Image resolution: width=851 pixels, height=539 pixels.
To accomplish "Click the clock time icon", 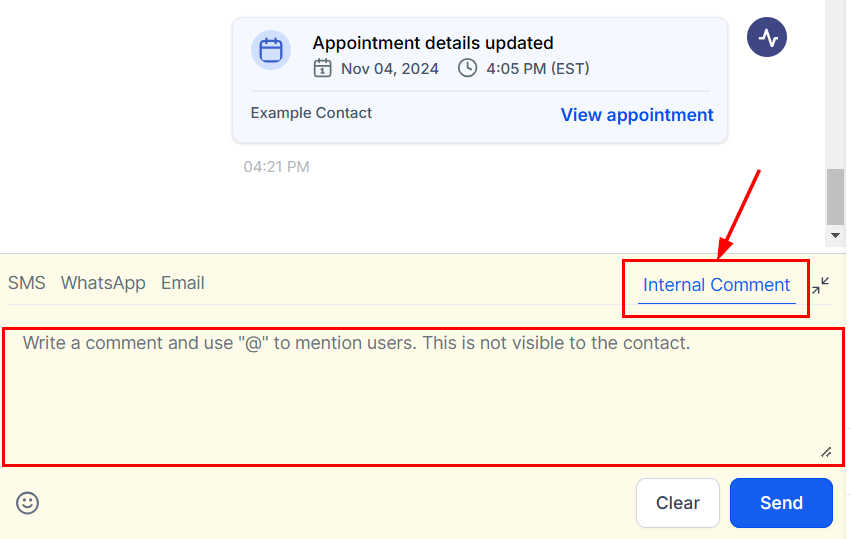I will (467, 69).
